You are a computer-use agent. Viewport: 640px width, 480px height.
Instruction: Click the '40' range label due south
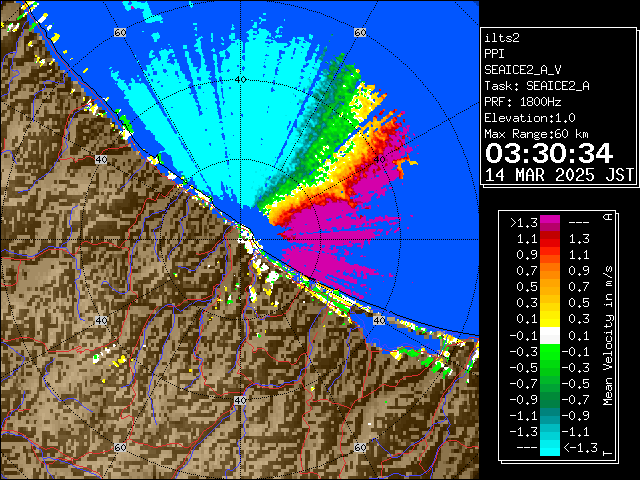[x=240, y=400]
